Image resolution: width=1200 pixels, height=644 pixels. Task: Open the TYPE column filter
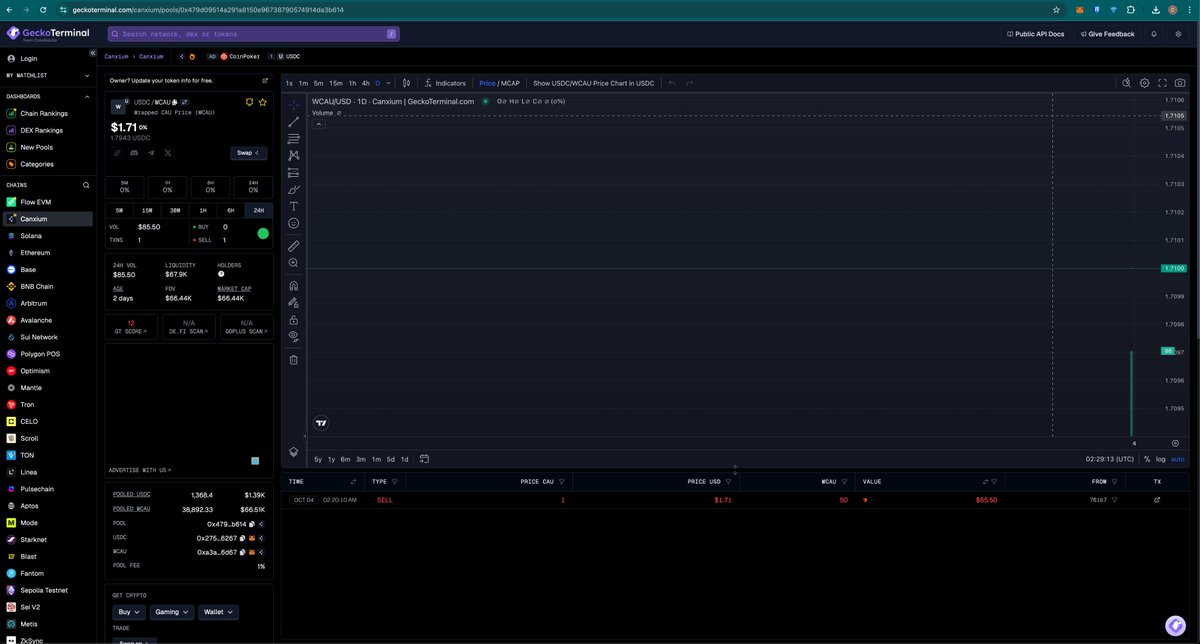(x=395, y=481)
